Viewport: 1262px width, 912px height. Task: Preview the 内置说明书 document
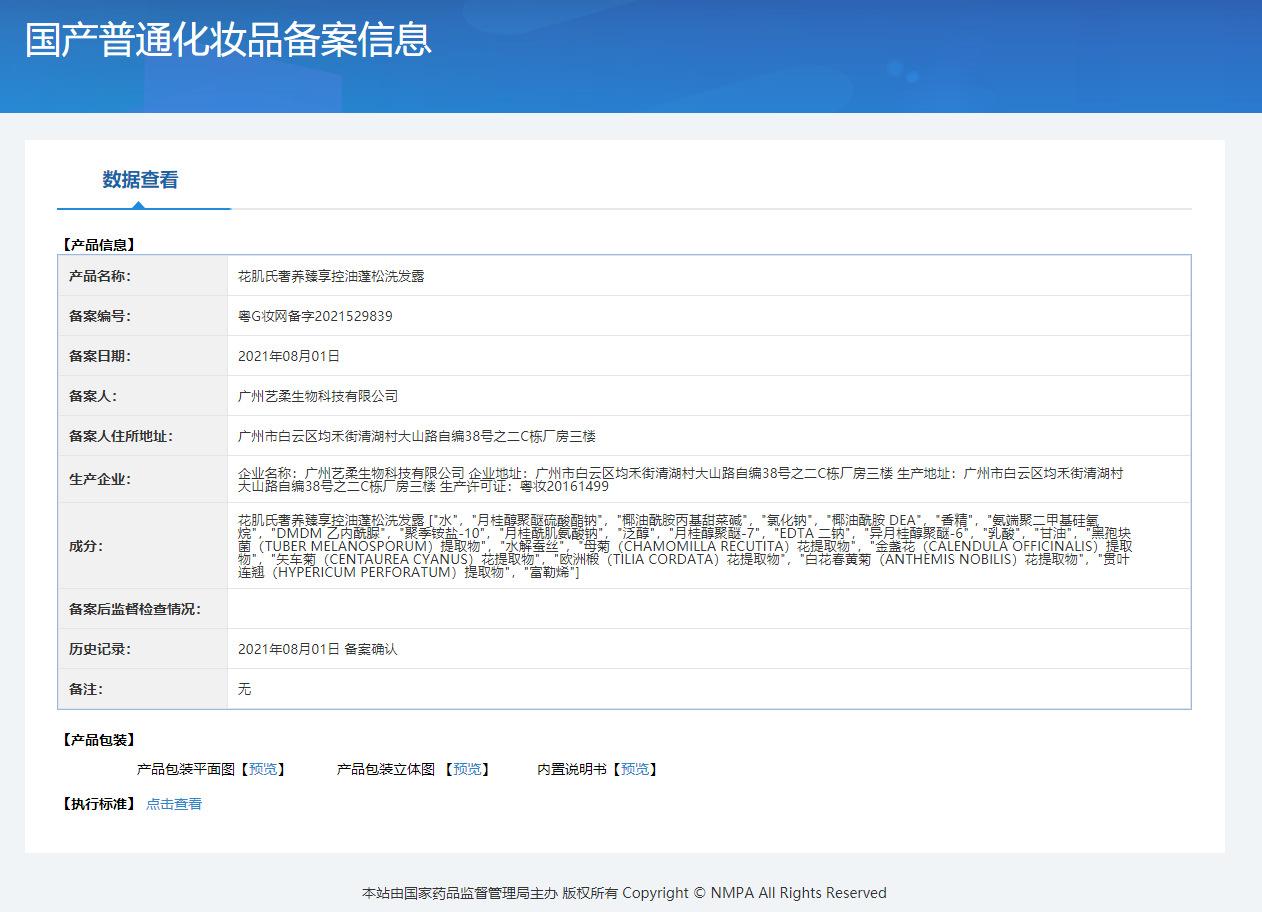pyautogui.click(x=634, y=769)
